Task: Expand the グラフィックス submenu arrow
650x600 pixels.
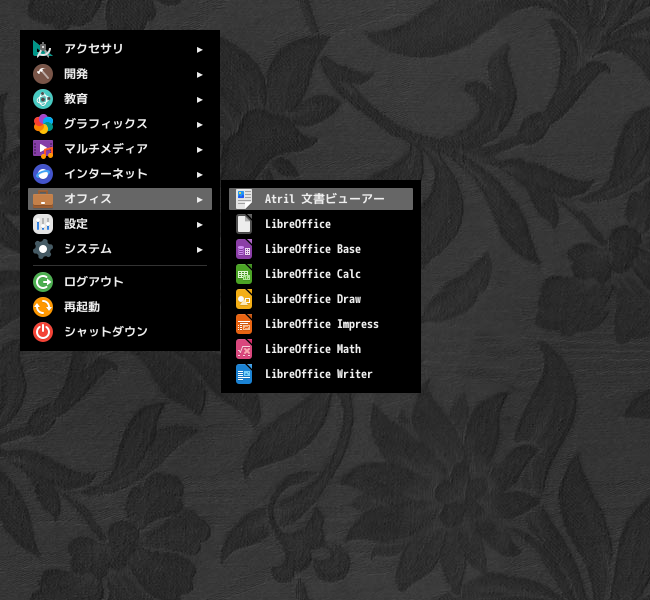Action: point(199,124)
